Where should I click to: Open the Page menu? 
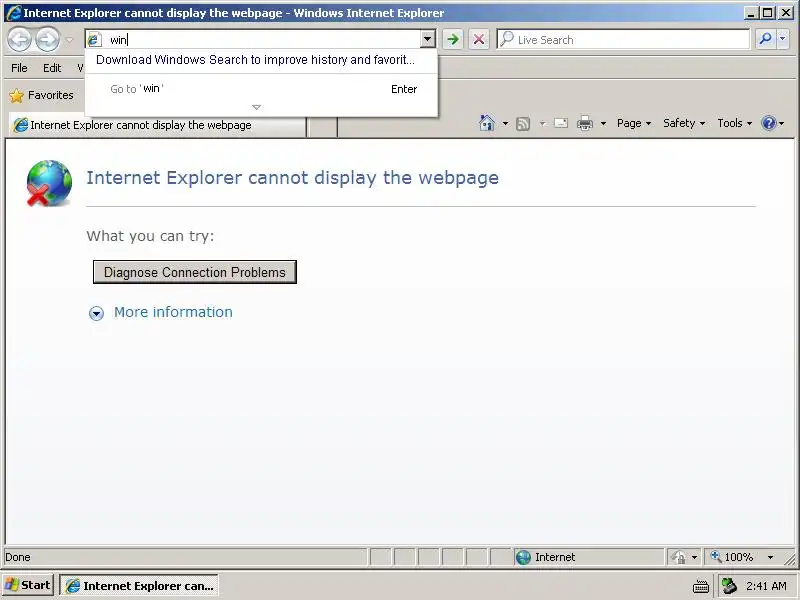point(634,123)
